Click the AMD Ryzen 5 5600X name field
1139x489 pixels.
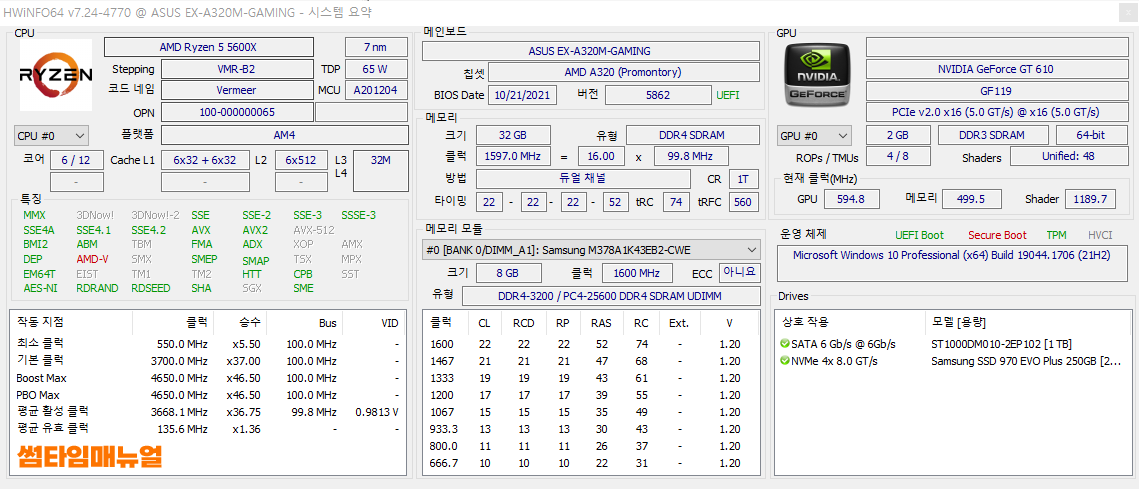point(208,47)
